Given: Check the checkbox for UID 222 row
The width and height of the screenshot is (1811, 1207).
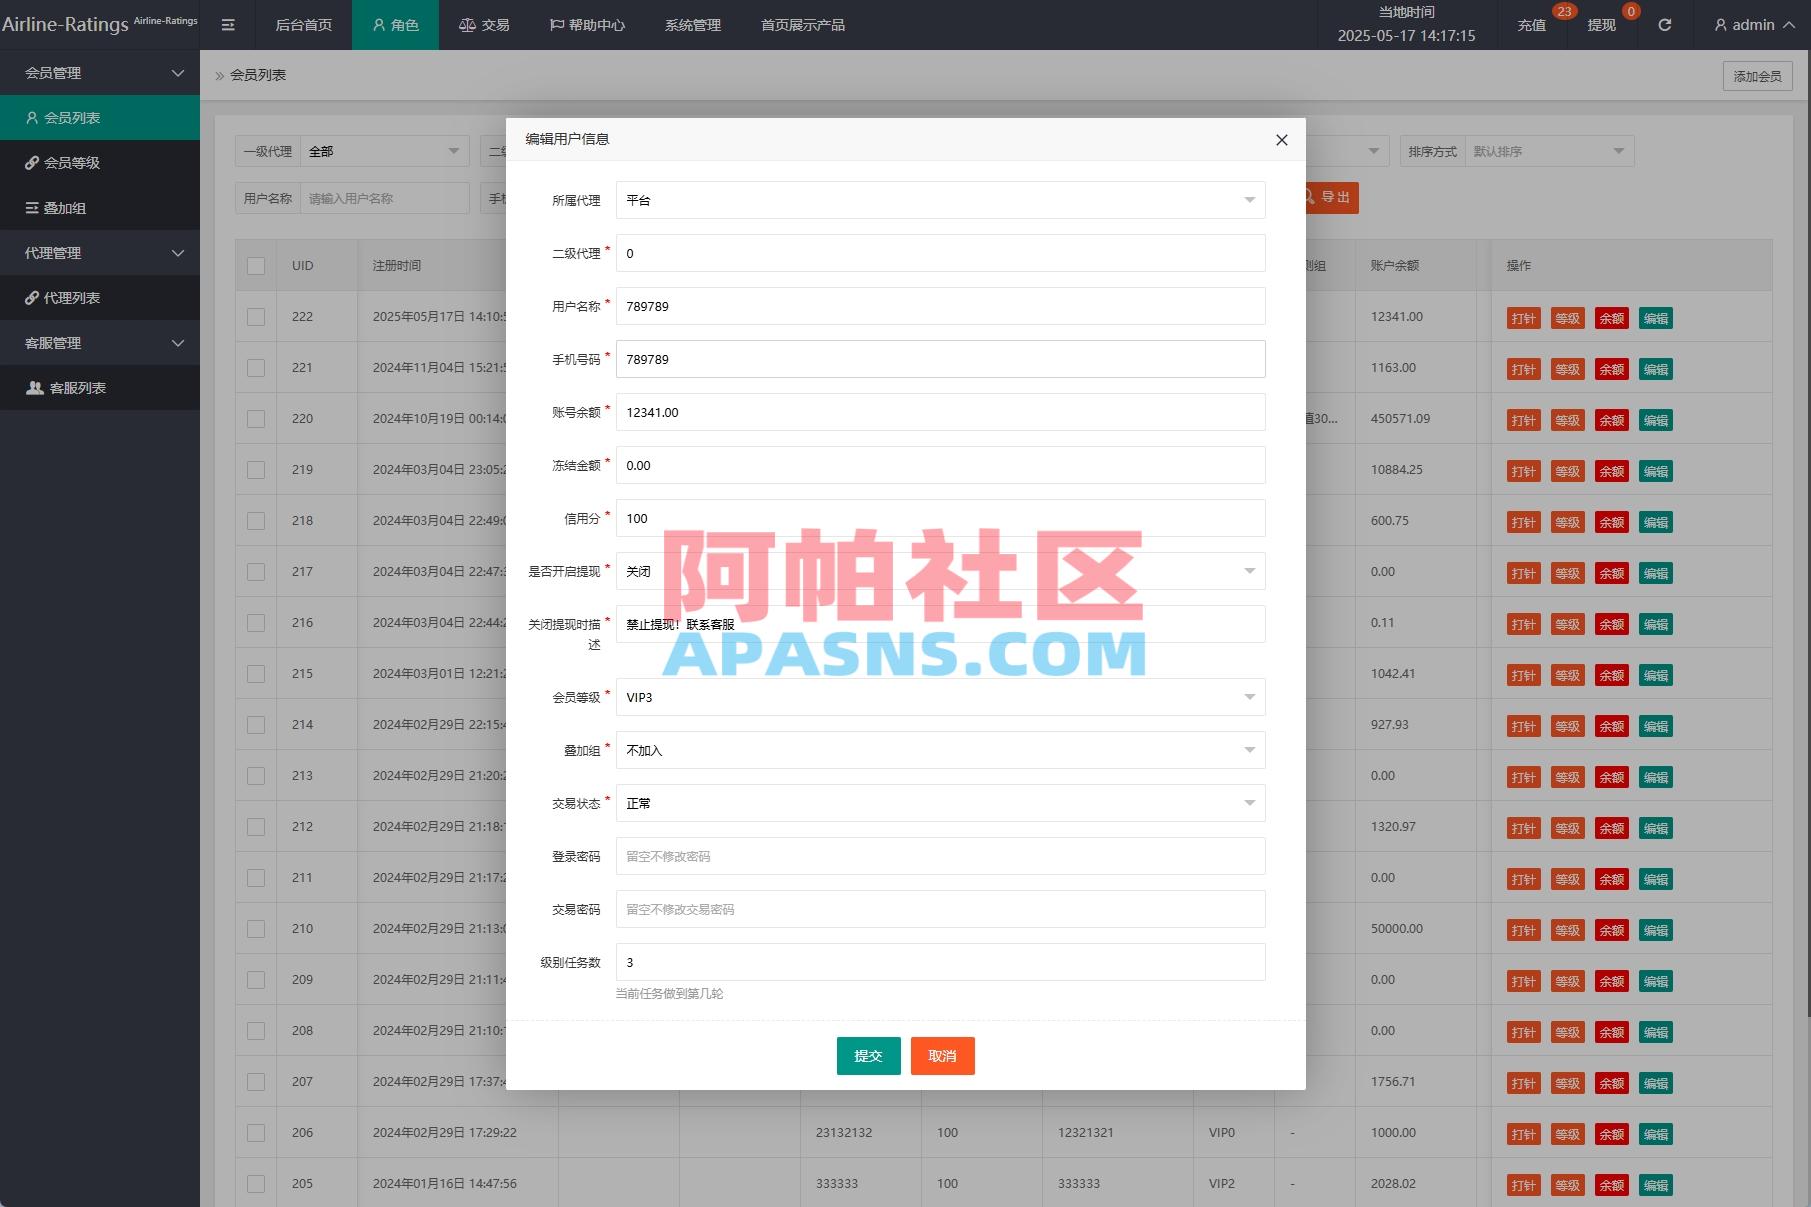Looking at the screenshot, I should [x=255, y=316].
